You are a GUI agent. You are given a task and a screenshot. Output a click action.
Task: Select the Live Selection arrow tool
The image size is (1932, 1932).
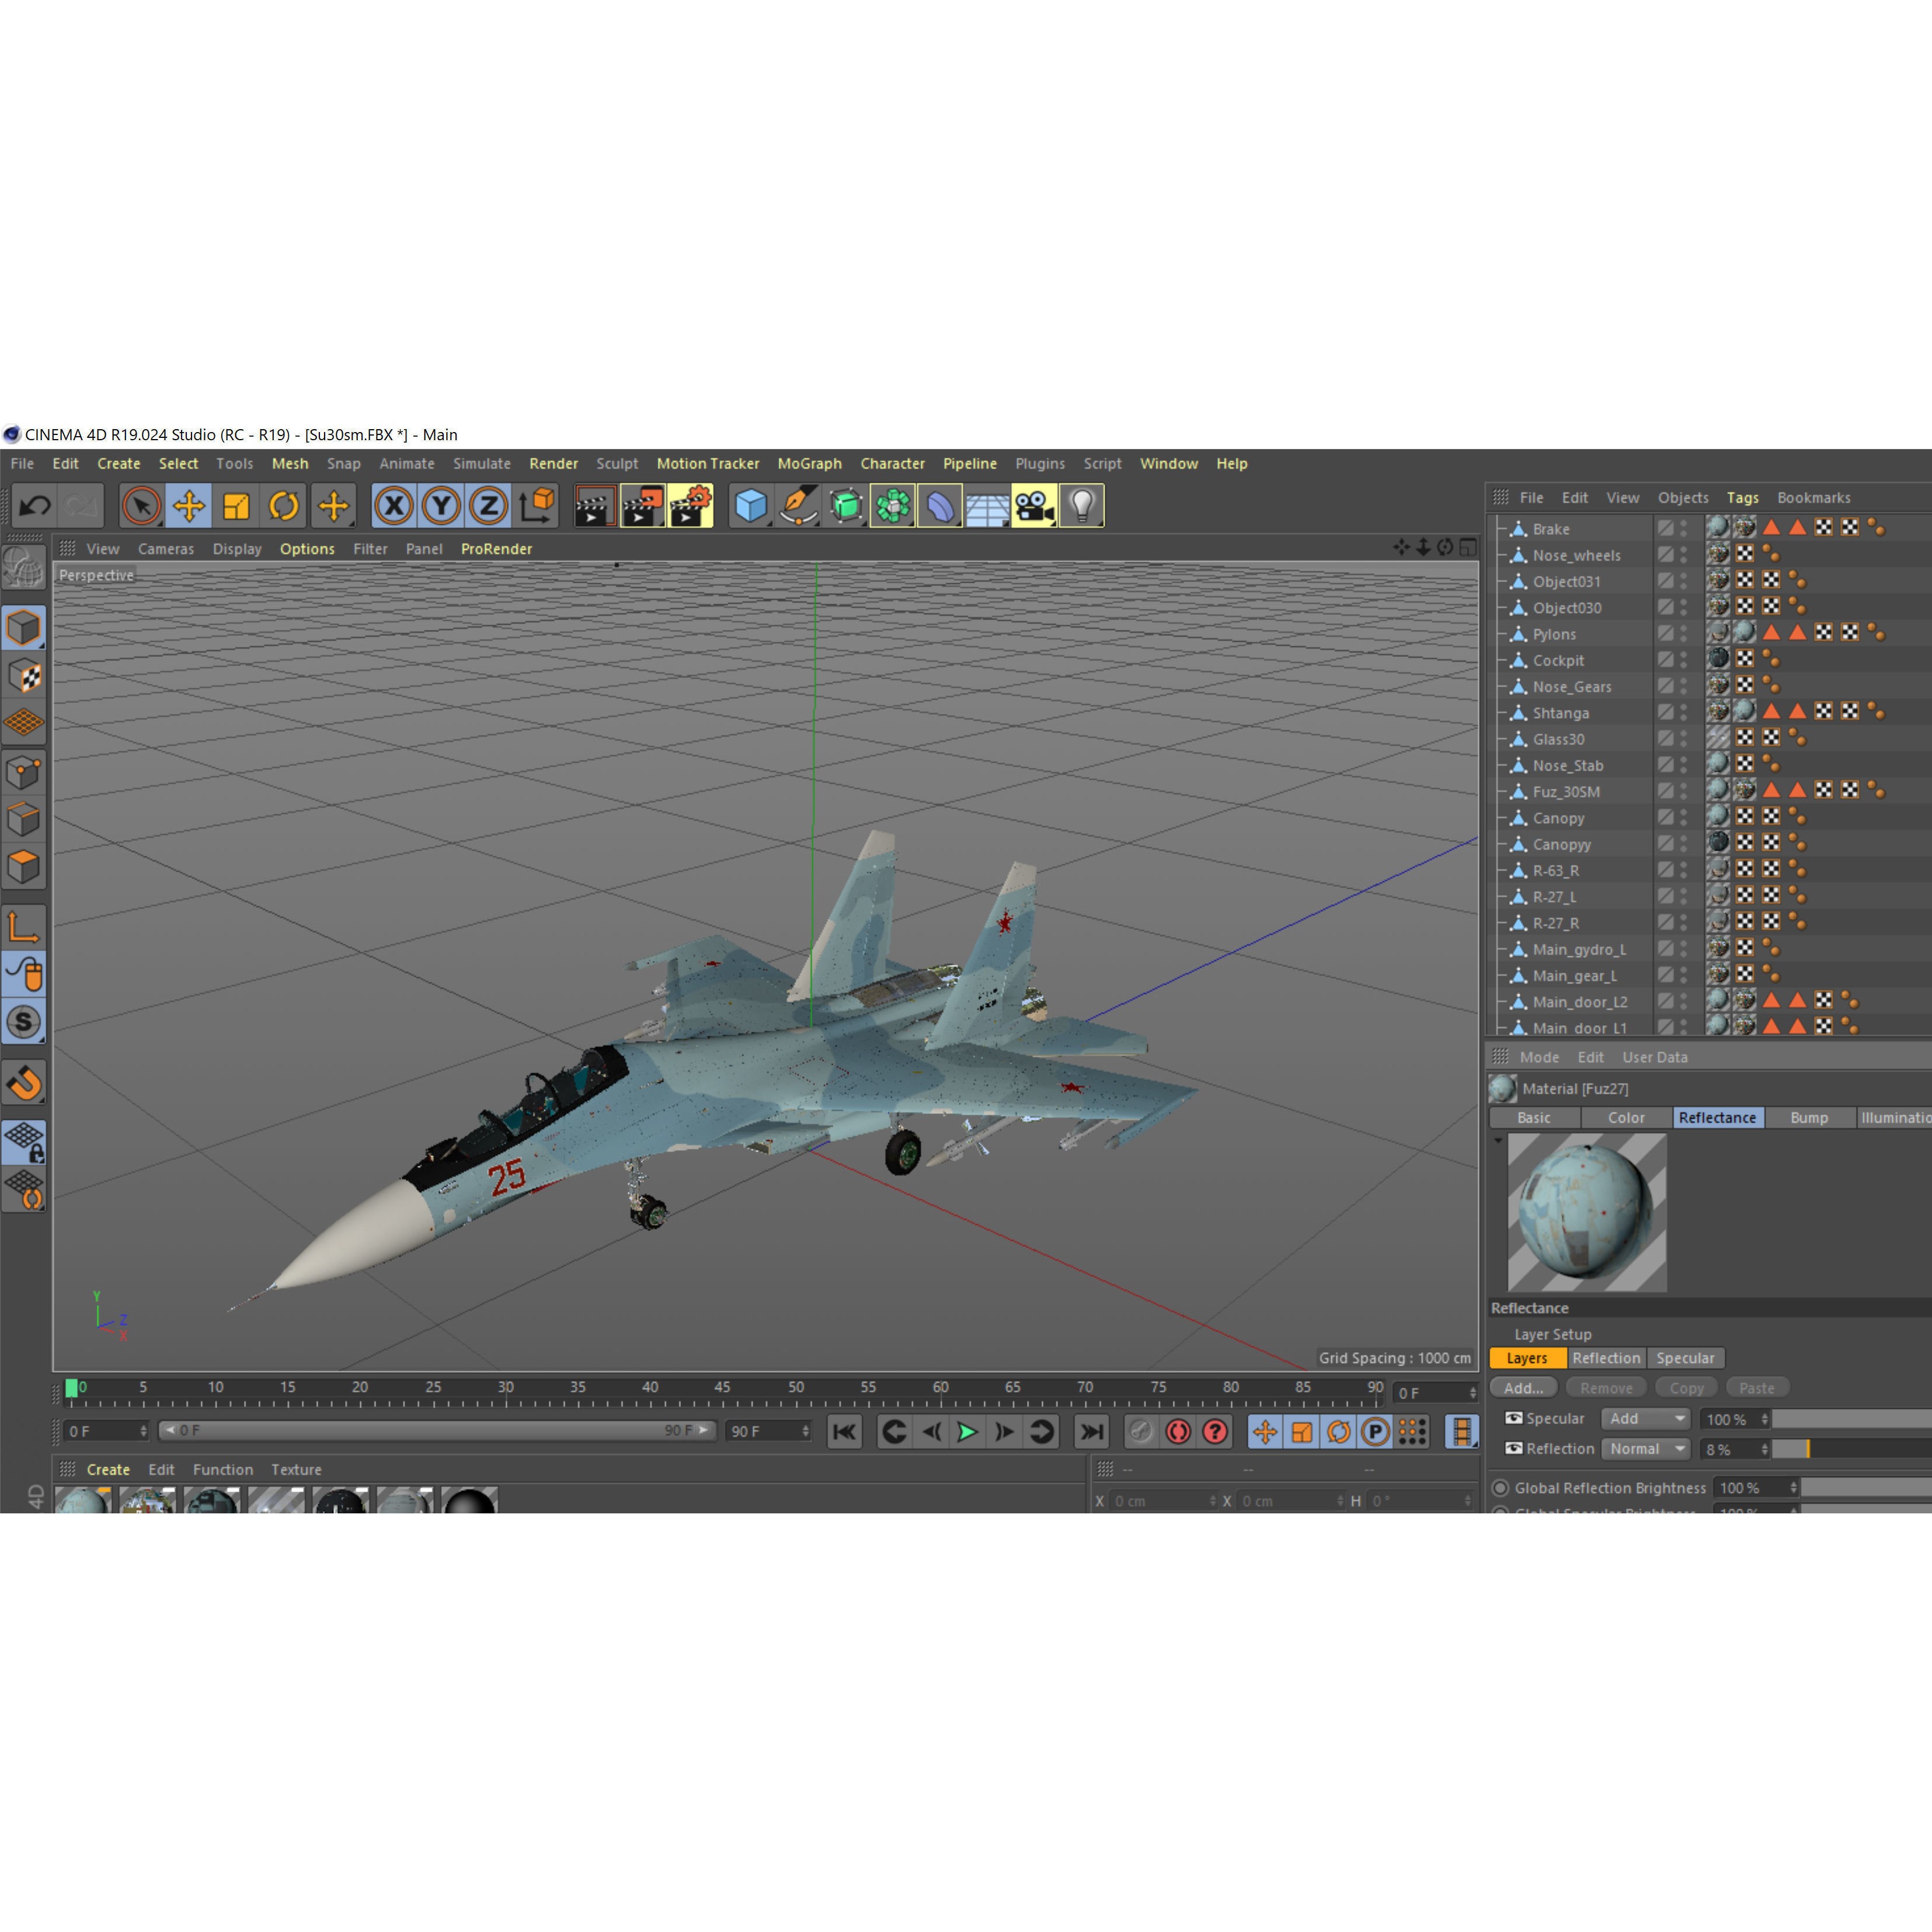pos(143,507)
